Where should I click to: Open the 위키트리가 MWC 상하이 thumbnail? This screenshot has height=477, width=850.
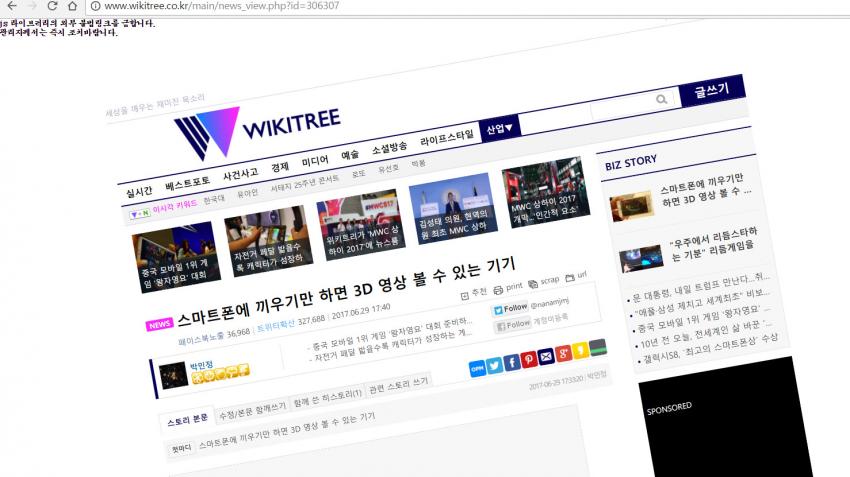[360, 224]
